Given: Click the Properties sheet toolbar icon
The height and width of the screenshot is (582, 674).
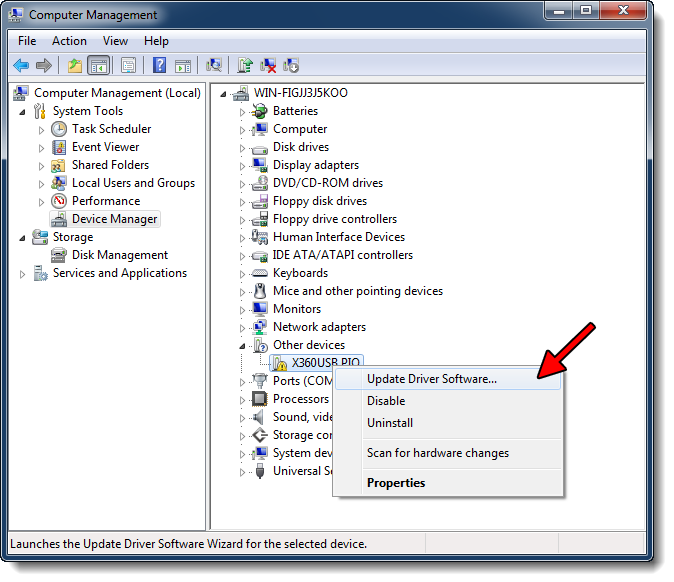Looking at the screenshot, I should pyautogui.click(x=128, y=66).
